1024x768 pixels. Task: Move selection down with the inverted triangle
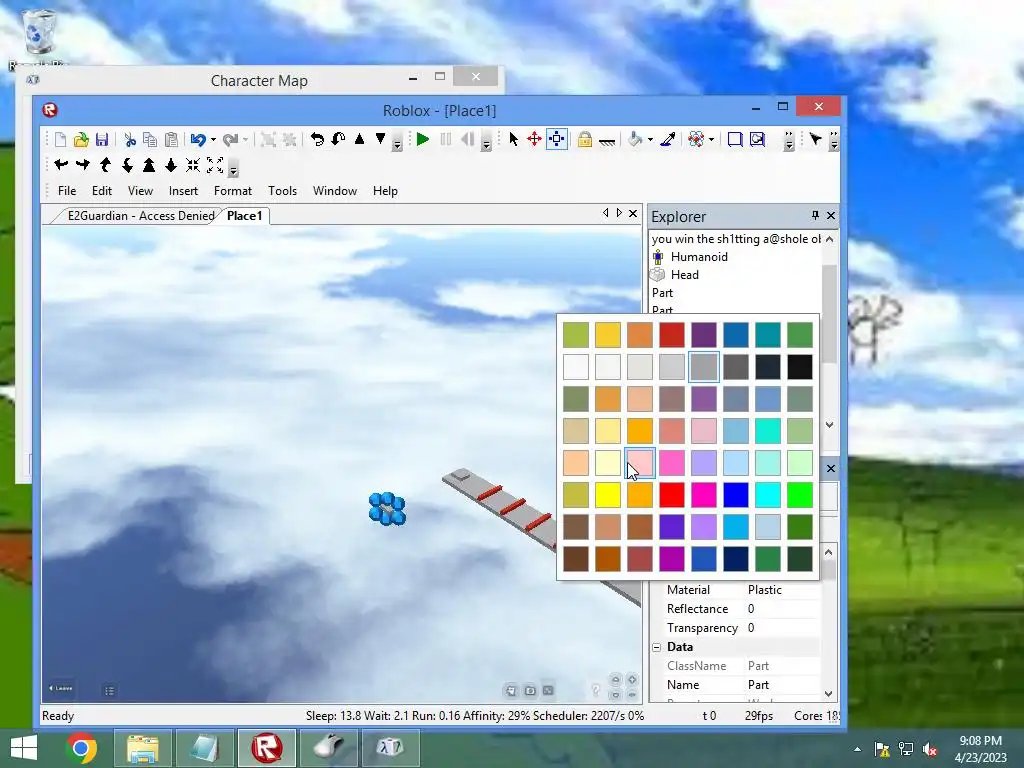pyautogui.click(x=380, y=139)
